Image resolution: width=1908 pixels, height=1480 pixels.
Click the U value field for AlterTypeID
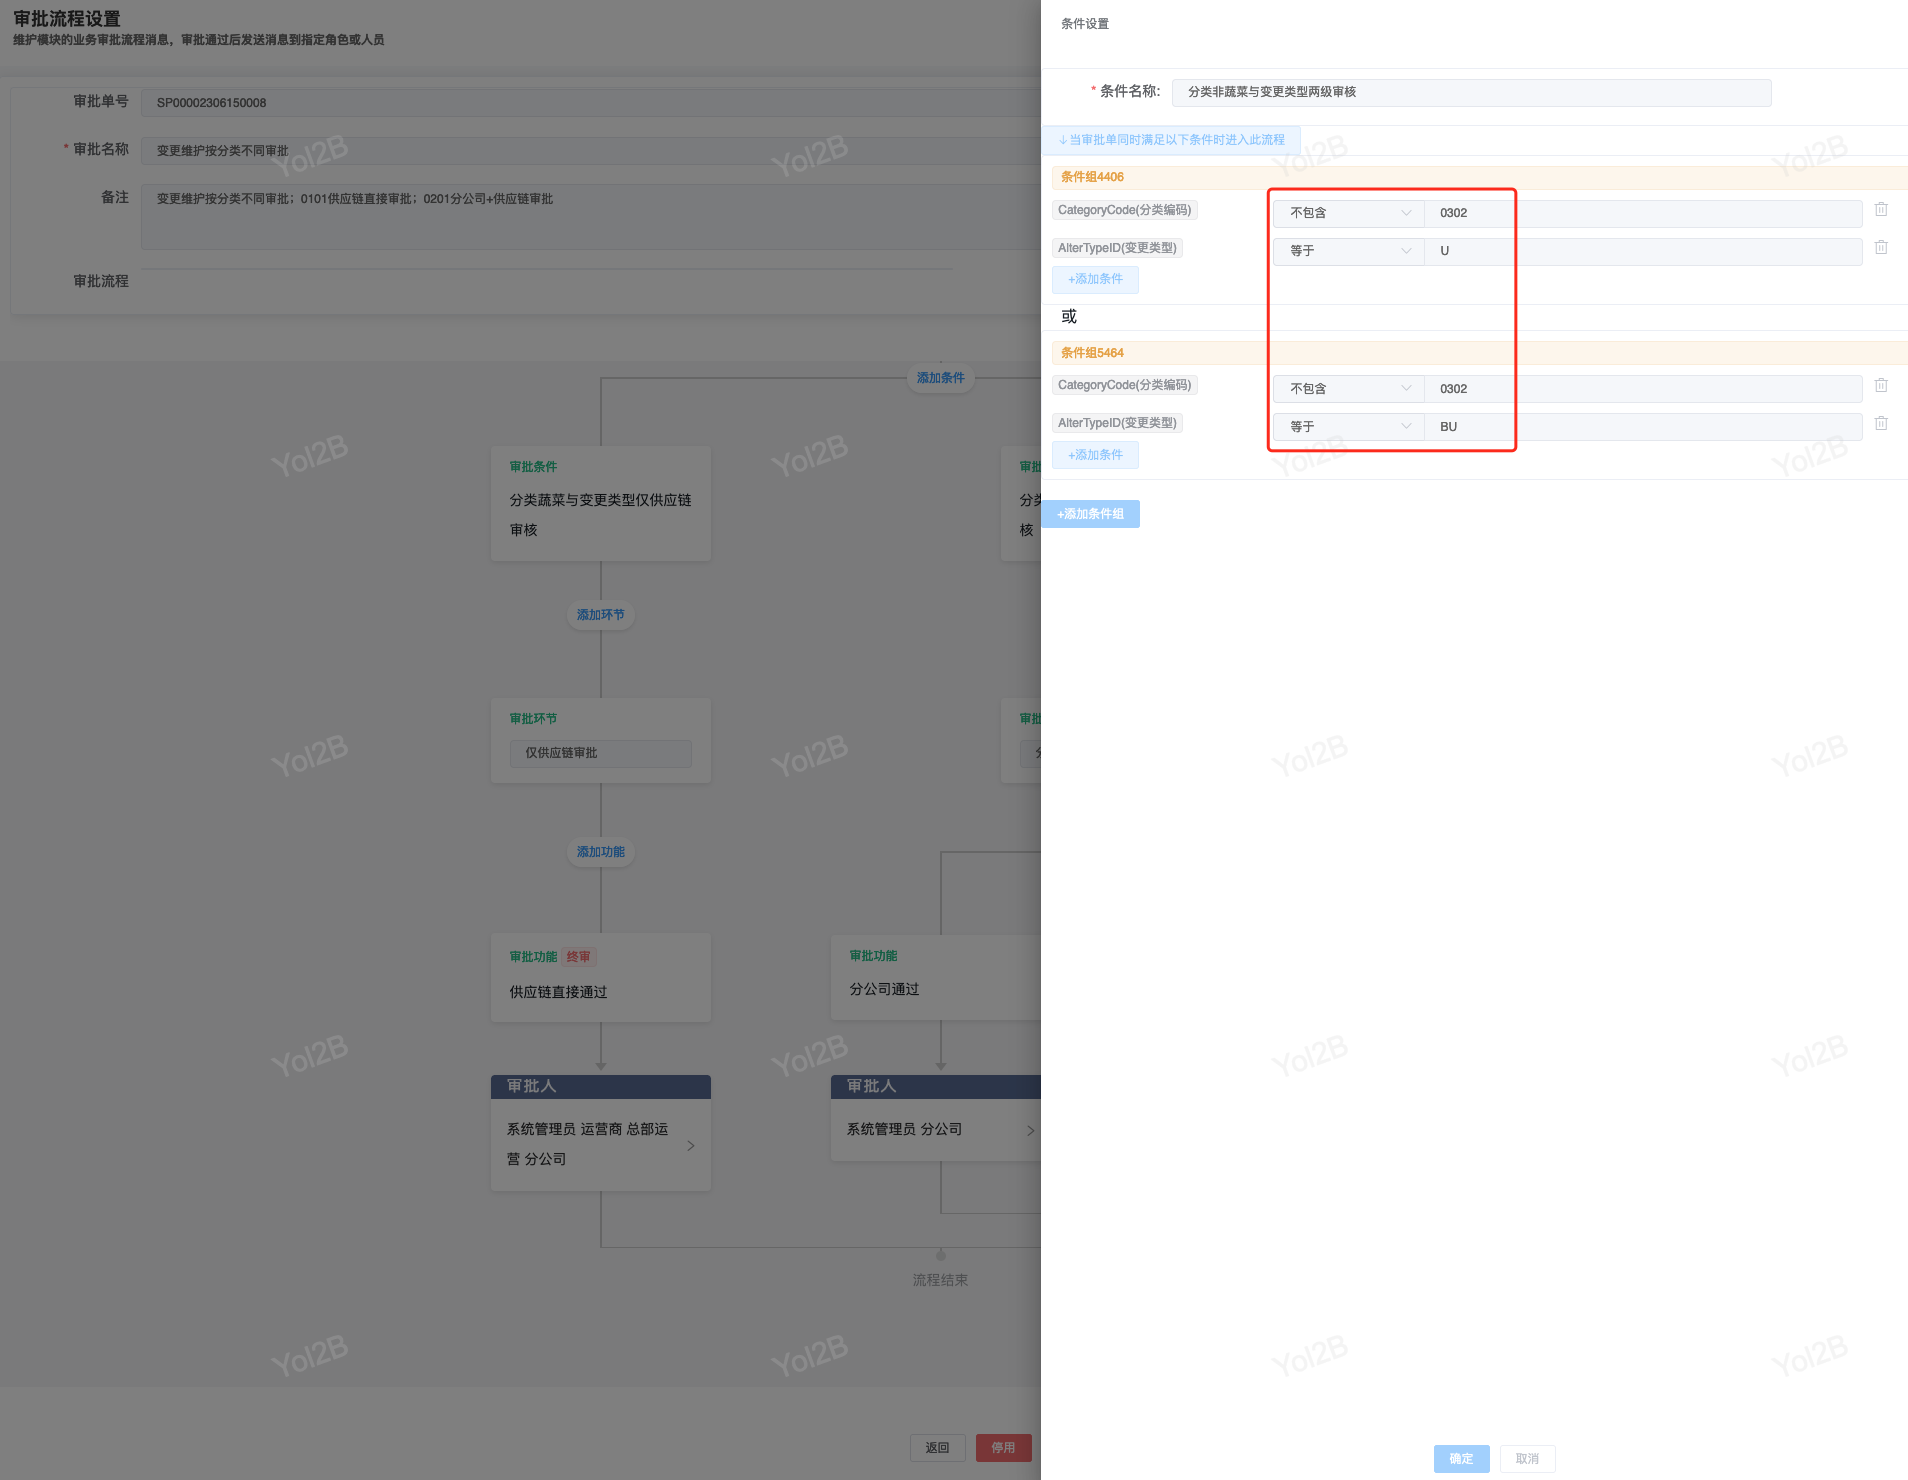click(x=1643, y=251)
